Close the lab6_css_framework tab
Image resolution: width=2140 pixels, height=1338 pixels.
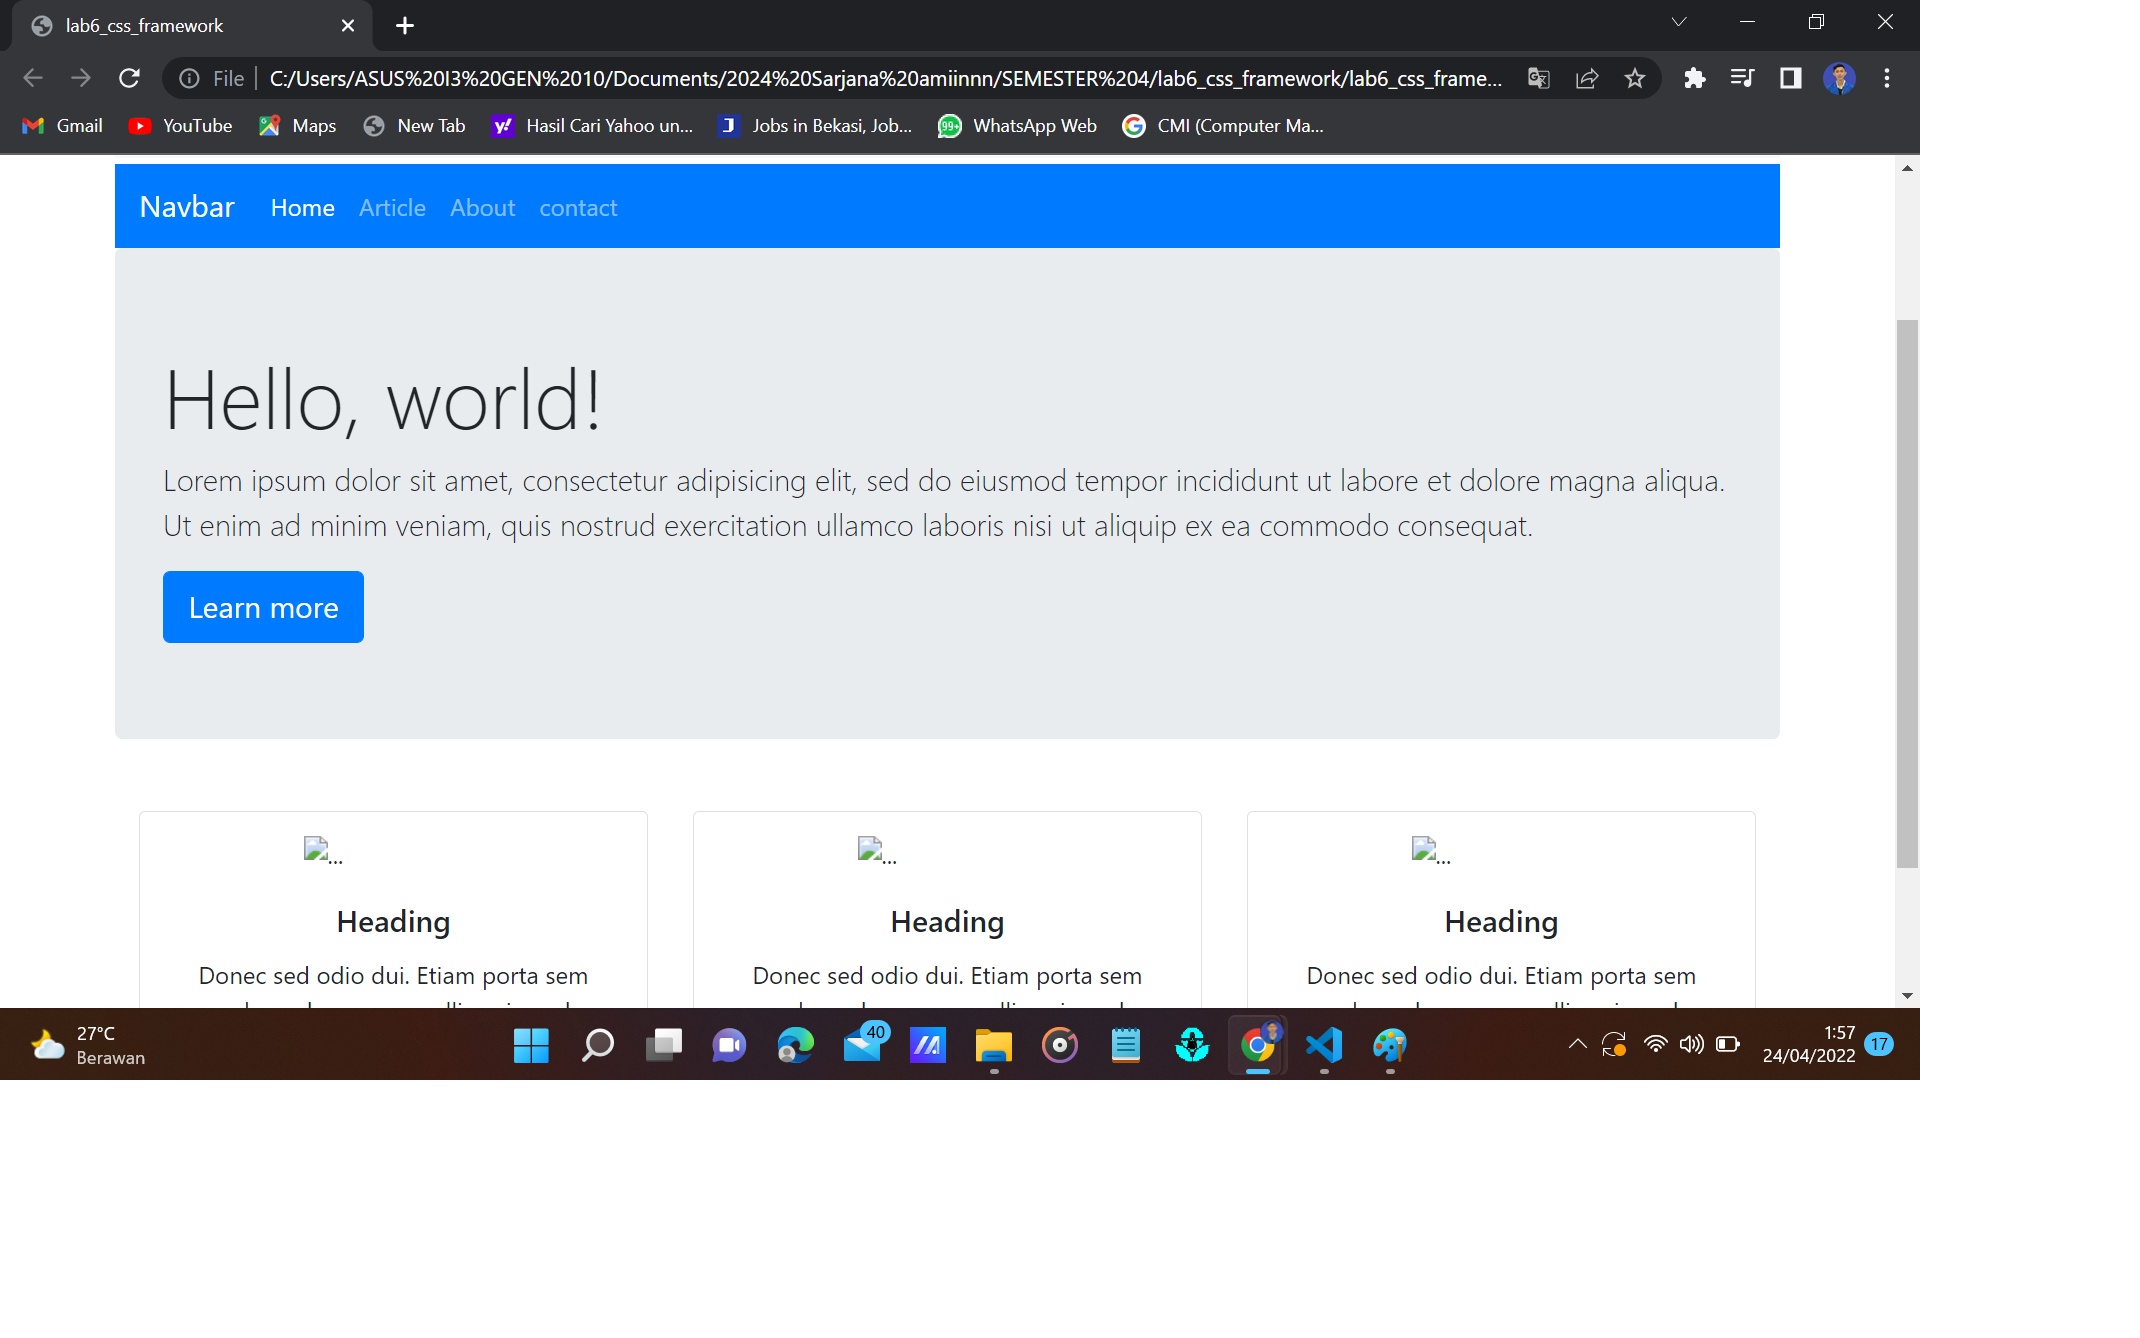(348, 26)
